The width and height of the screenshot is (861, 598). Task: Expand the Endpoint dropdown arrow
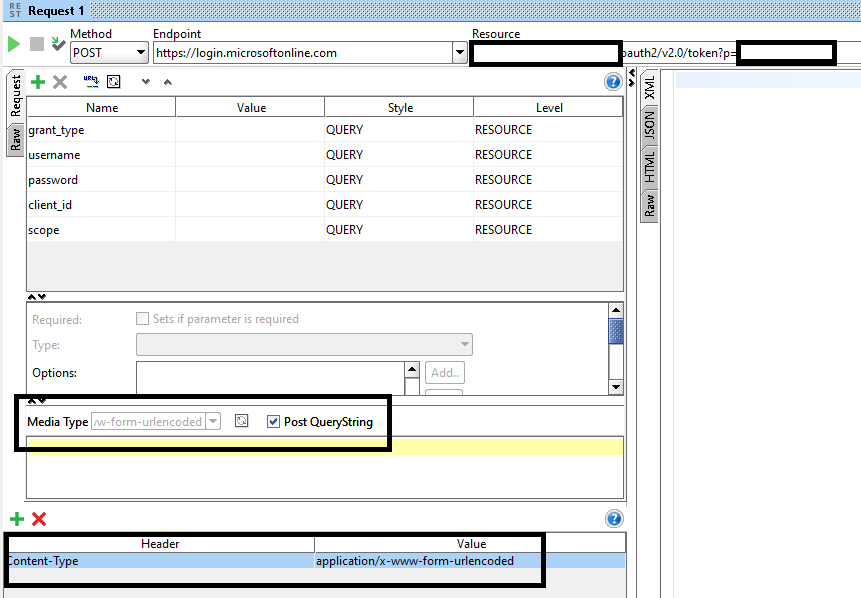coord(459,53)
